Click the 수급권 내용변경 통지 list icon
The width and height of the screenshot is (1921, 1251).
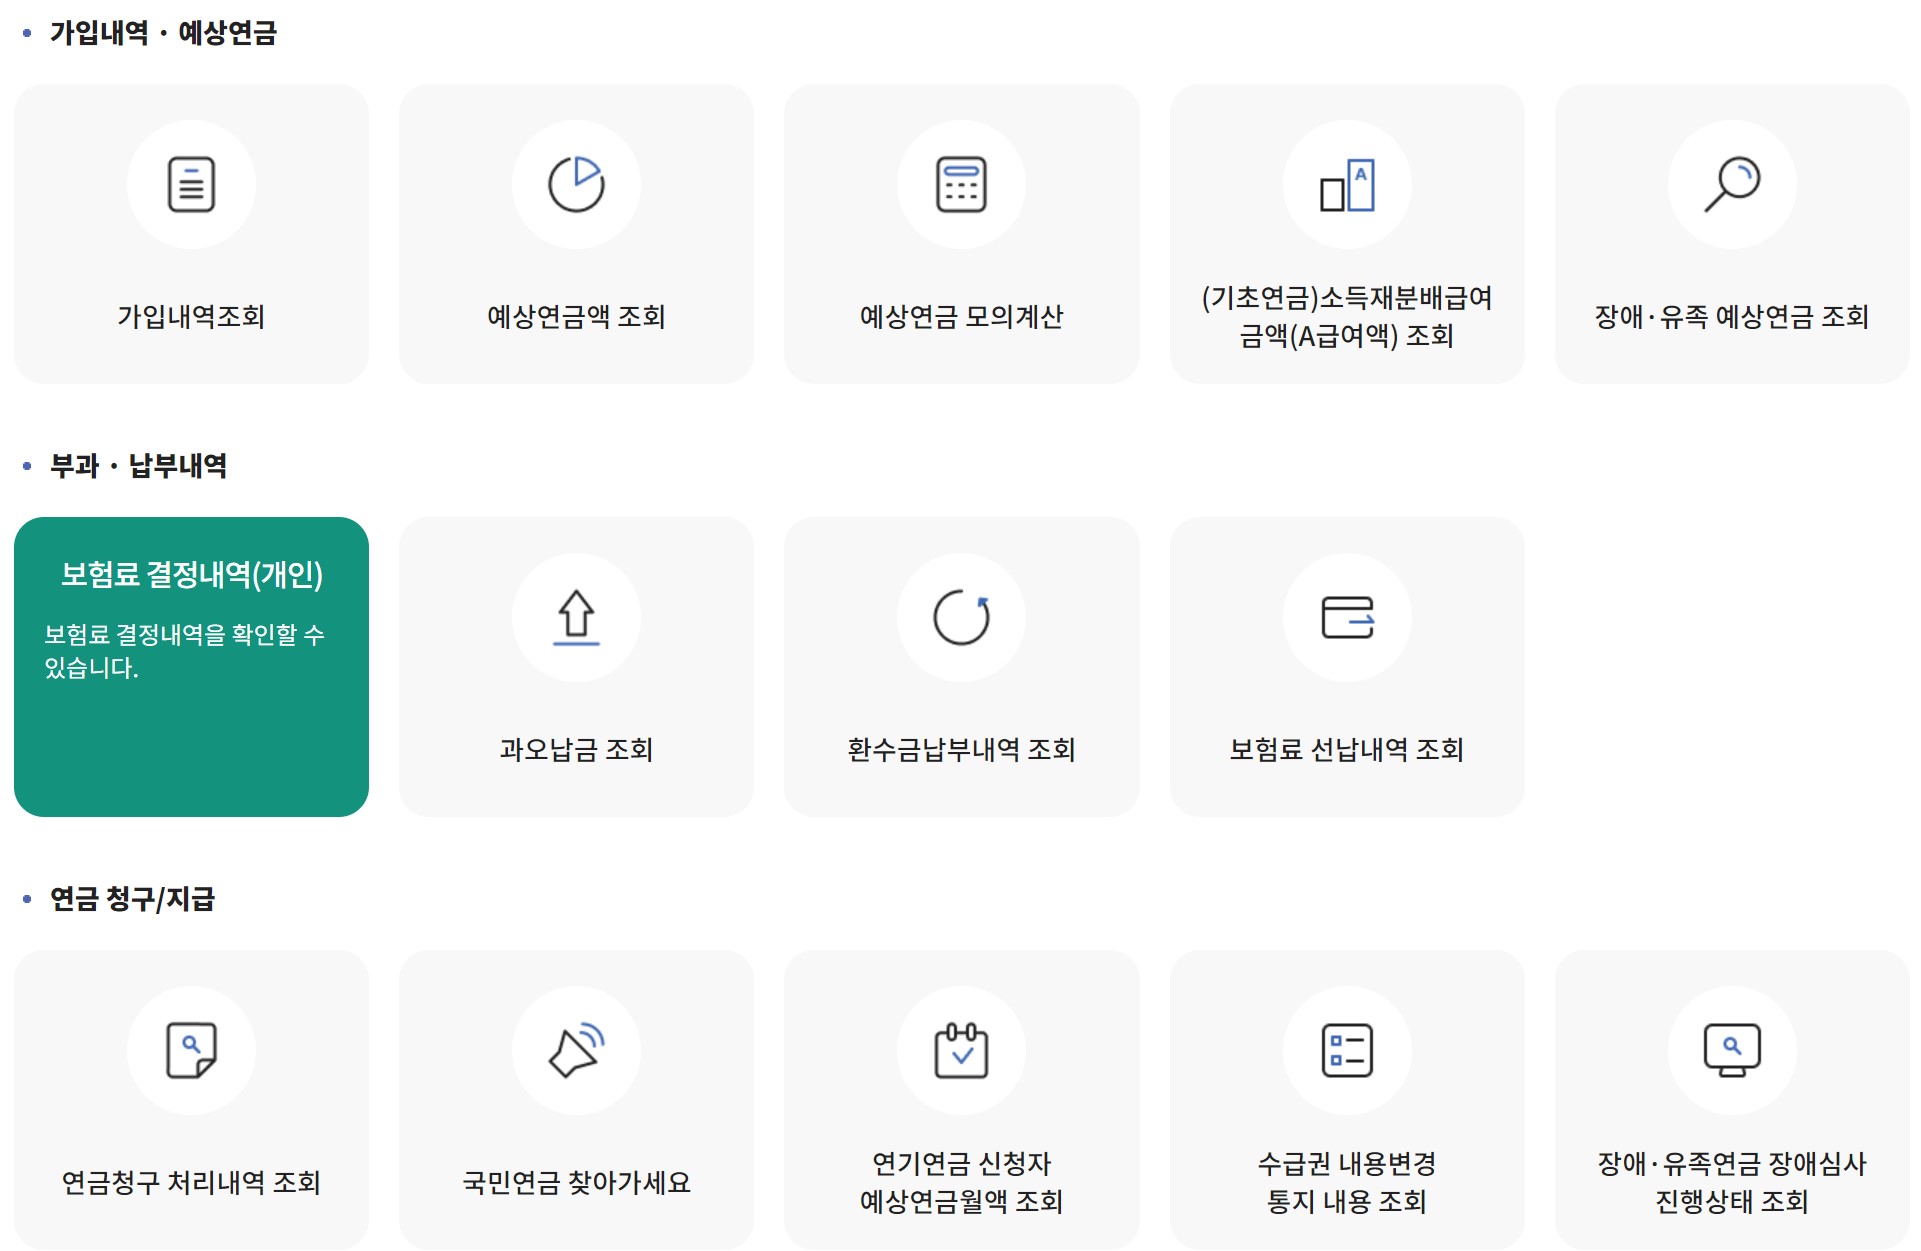1347,1050
